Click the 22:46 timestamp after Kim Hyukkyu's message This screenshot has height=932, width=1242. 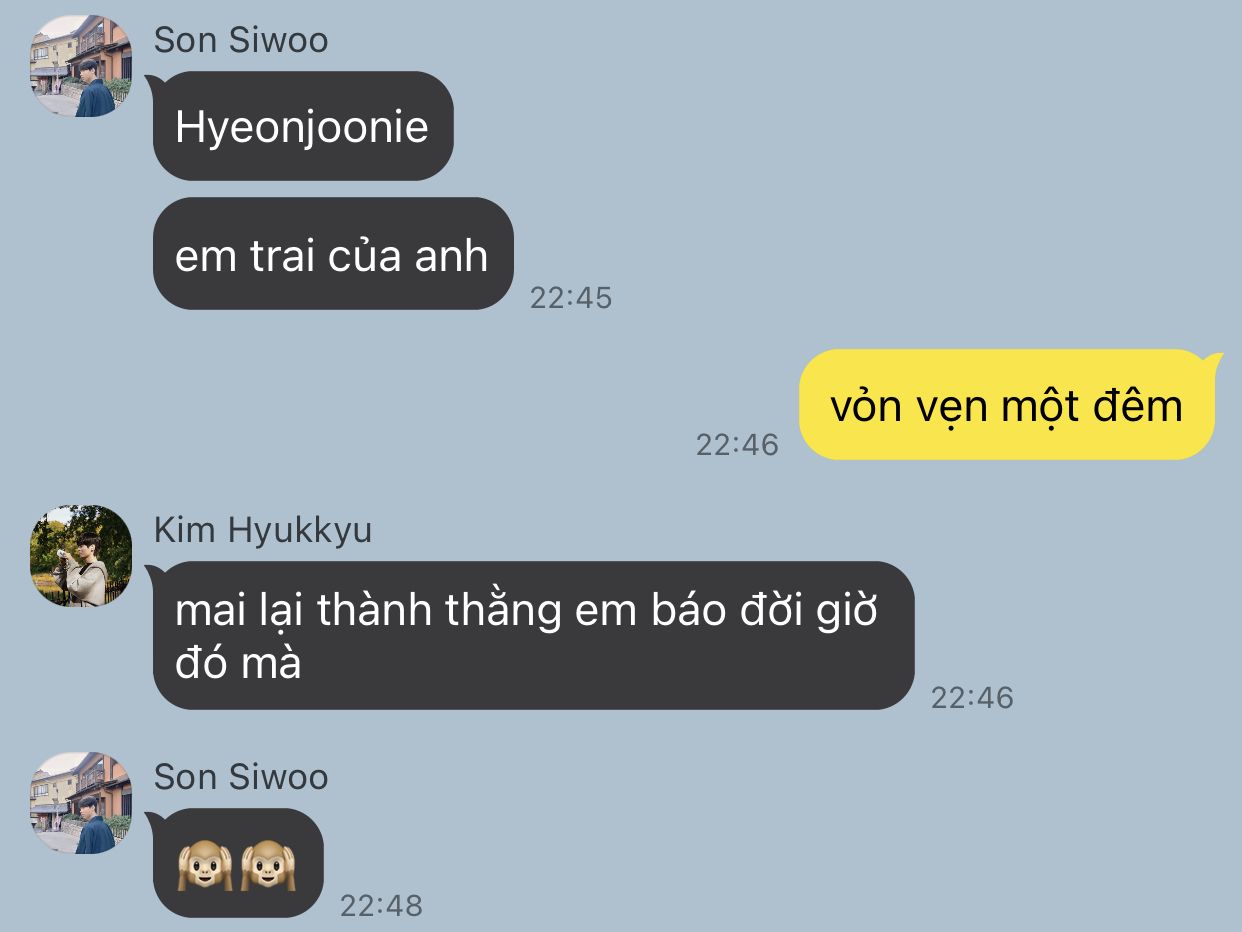point(972,698)
